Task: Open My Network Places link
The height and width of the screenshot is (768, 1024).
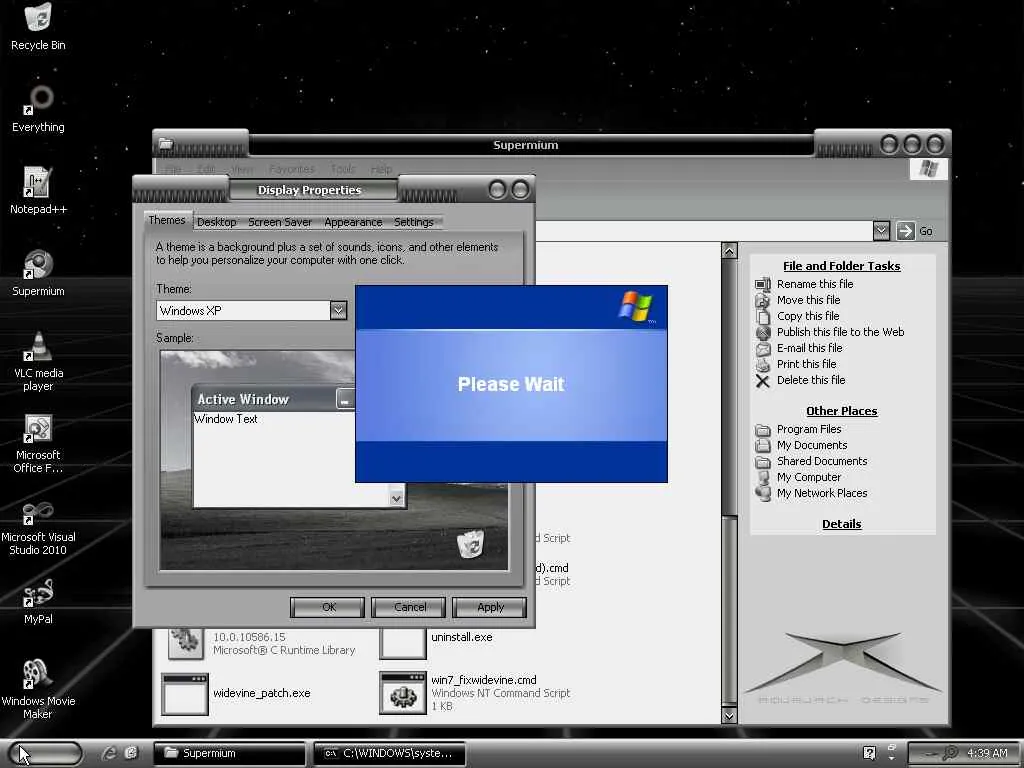Action: (822, 493)
